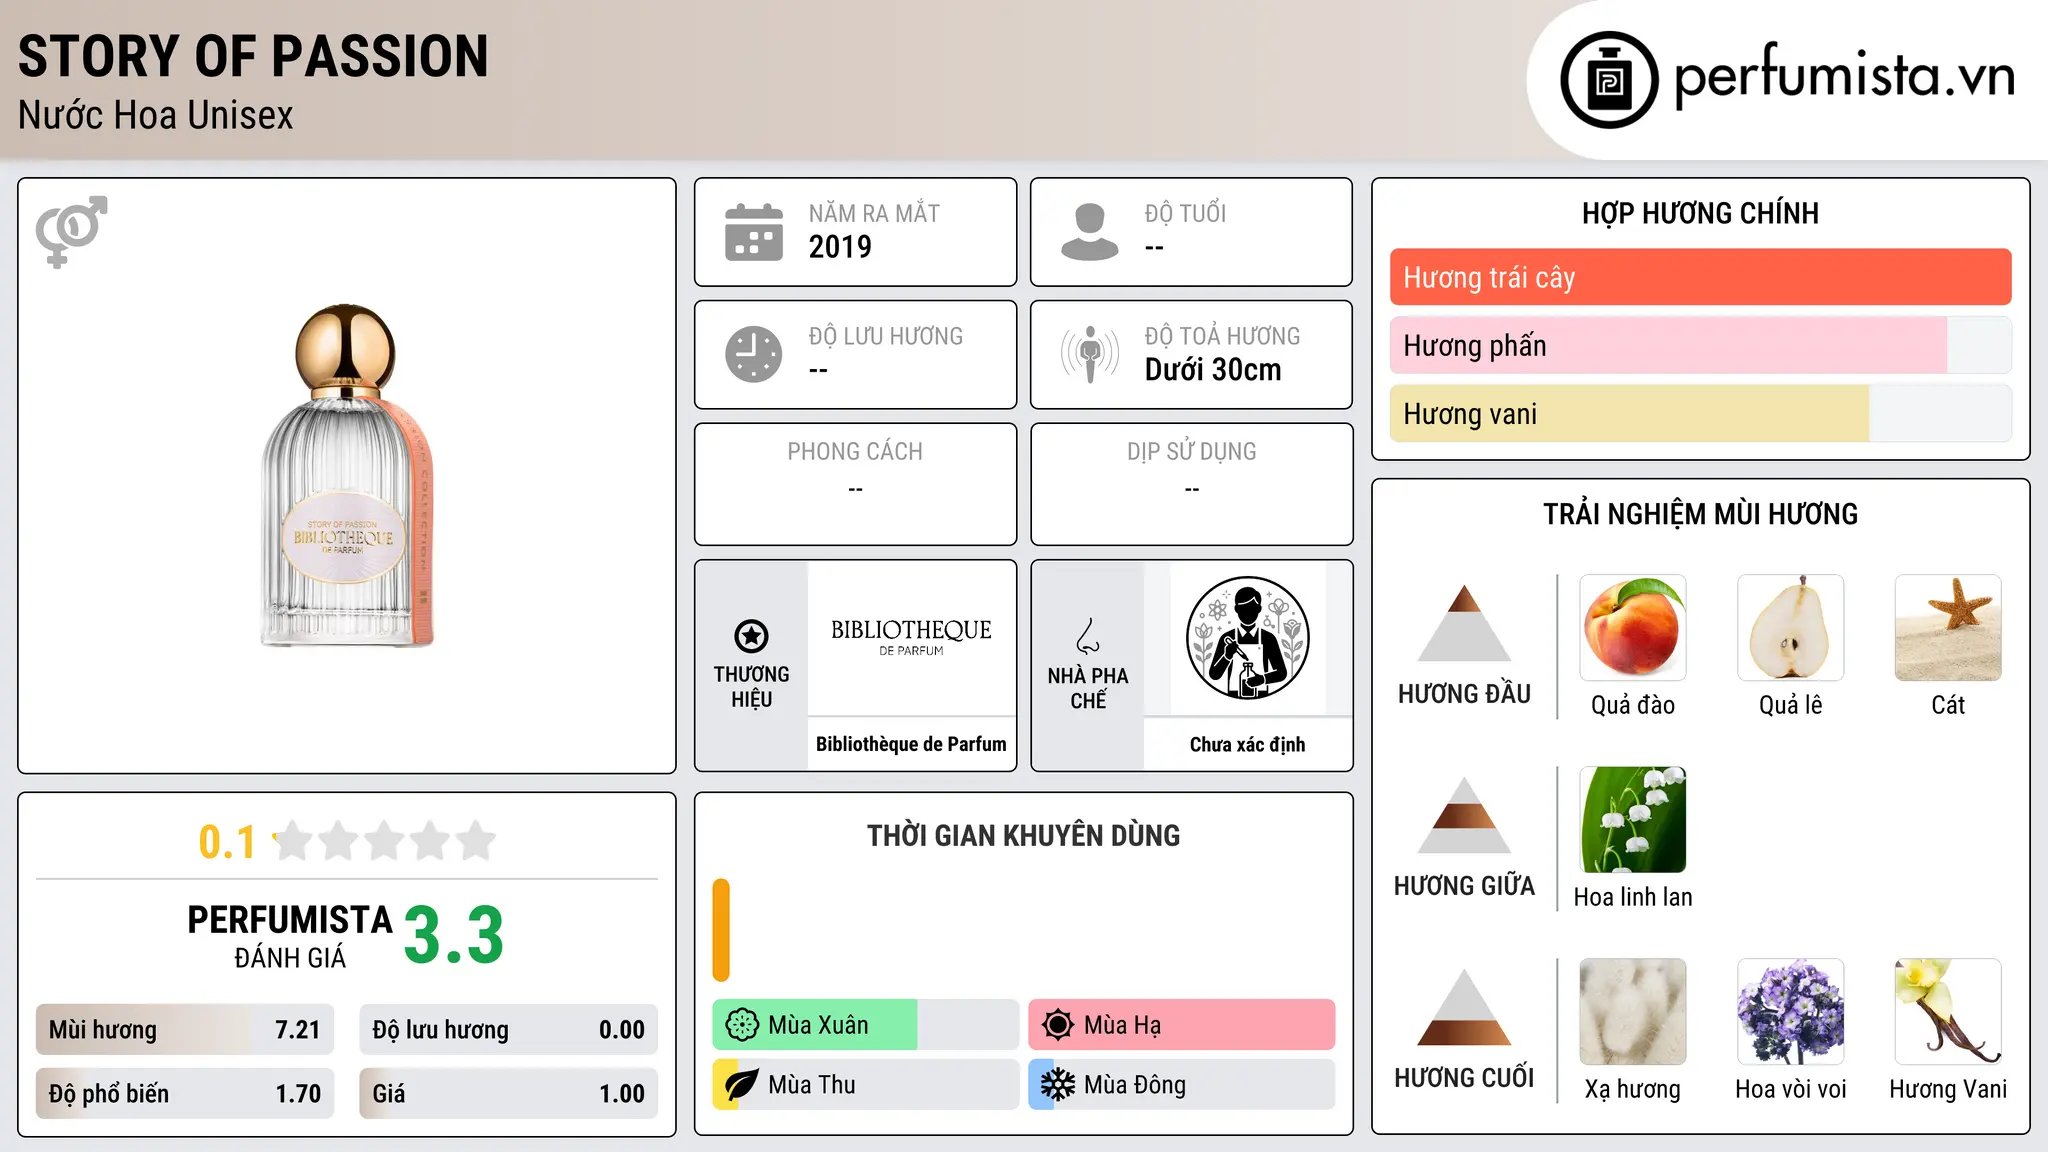The height and width of the screenshot is (1152, 2048).
Task: Click the sun icon for Mùa Hạ
Action: click(1058, 1025)
